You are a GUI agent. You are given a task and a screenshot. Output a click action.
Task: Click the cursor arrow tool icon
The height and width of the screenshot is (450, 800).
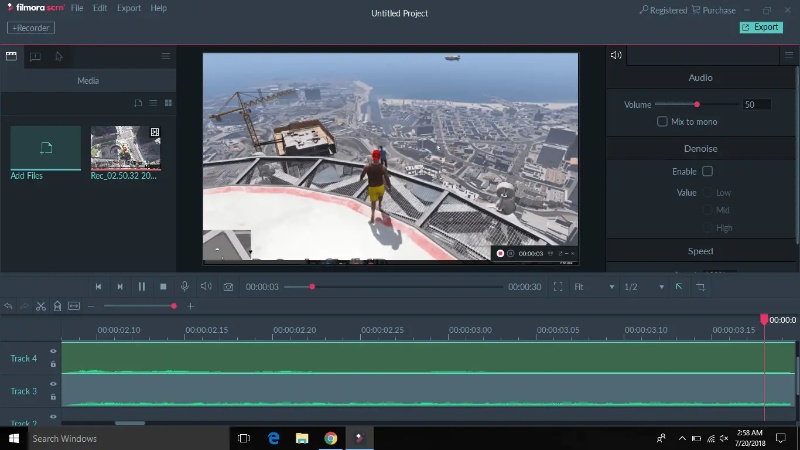pos(679,287)
